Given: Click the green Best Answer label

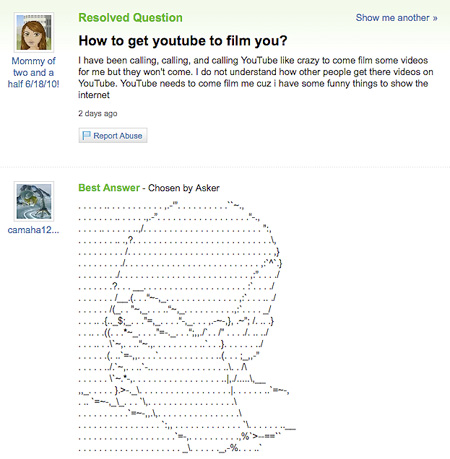Looking at the screenshot, I should pos(109,188).
